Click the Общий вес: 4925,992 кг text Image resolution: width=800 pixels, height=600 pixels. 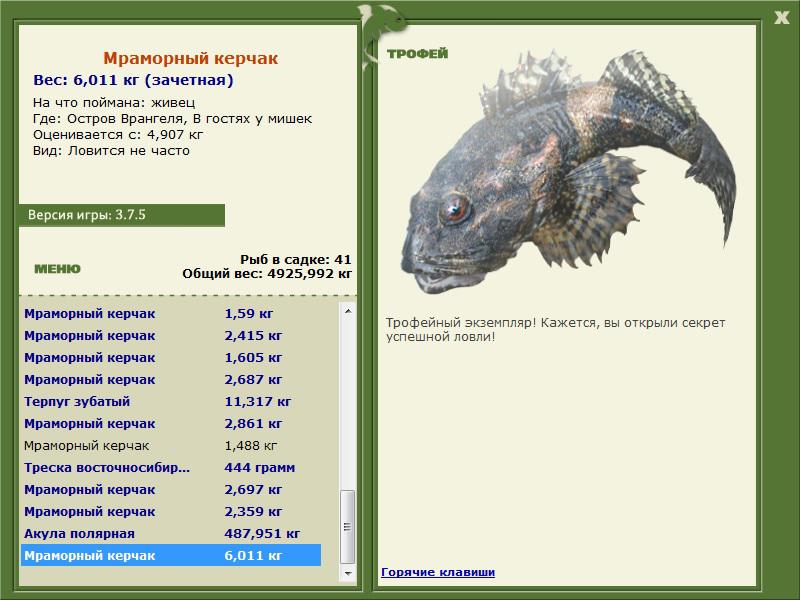point(267,273)
